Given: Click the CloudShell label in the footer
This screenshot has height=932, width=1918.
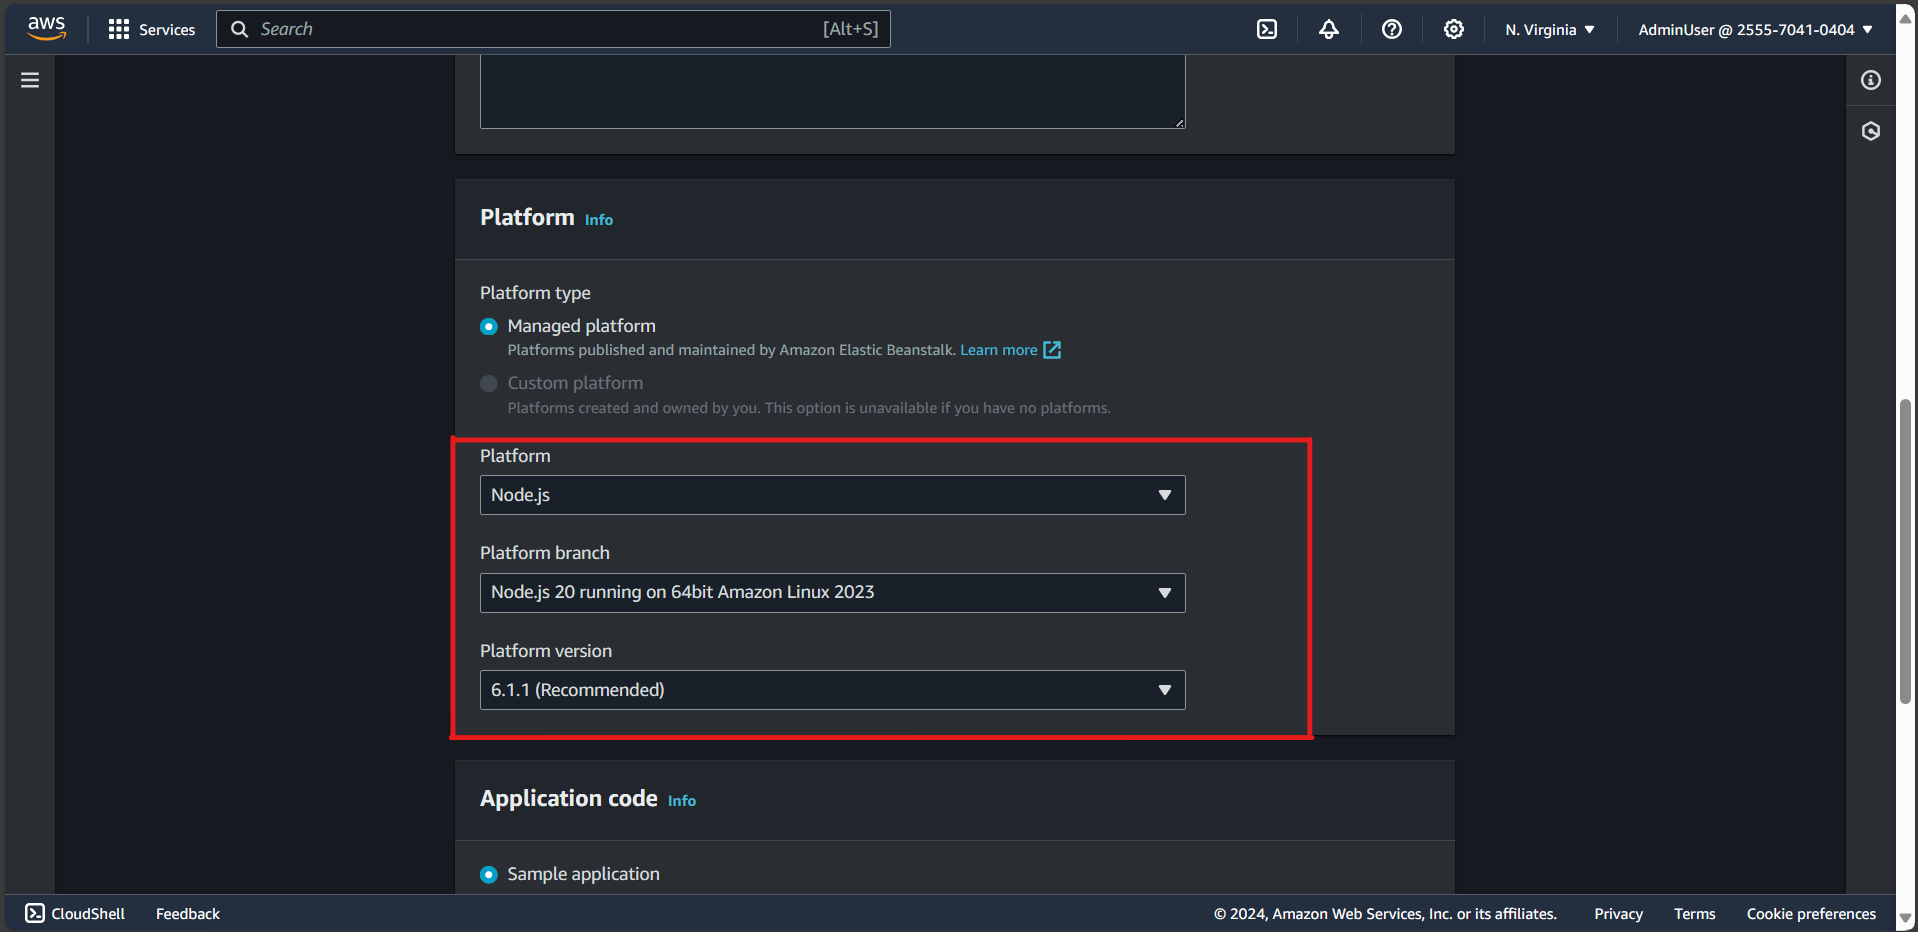Looking at the screenshot, I should [x=88, y=914].
